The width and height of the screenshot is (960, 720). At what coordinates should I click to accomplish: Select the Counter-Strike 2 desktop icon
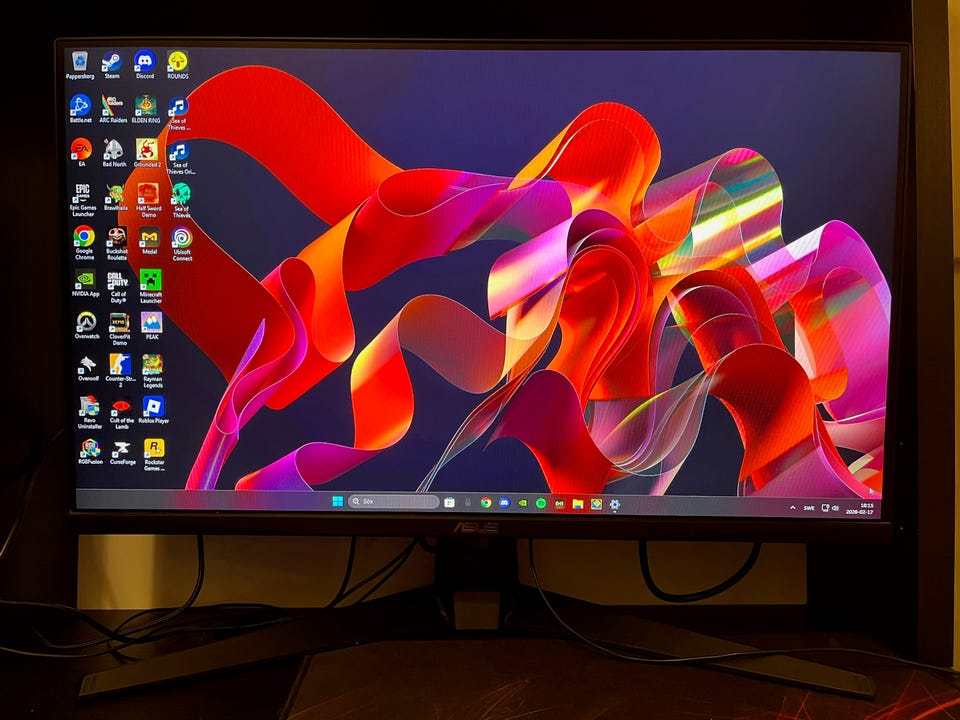click(120, 370)
